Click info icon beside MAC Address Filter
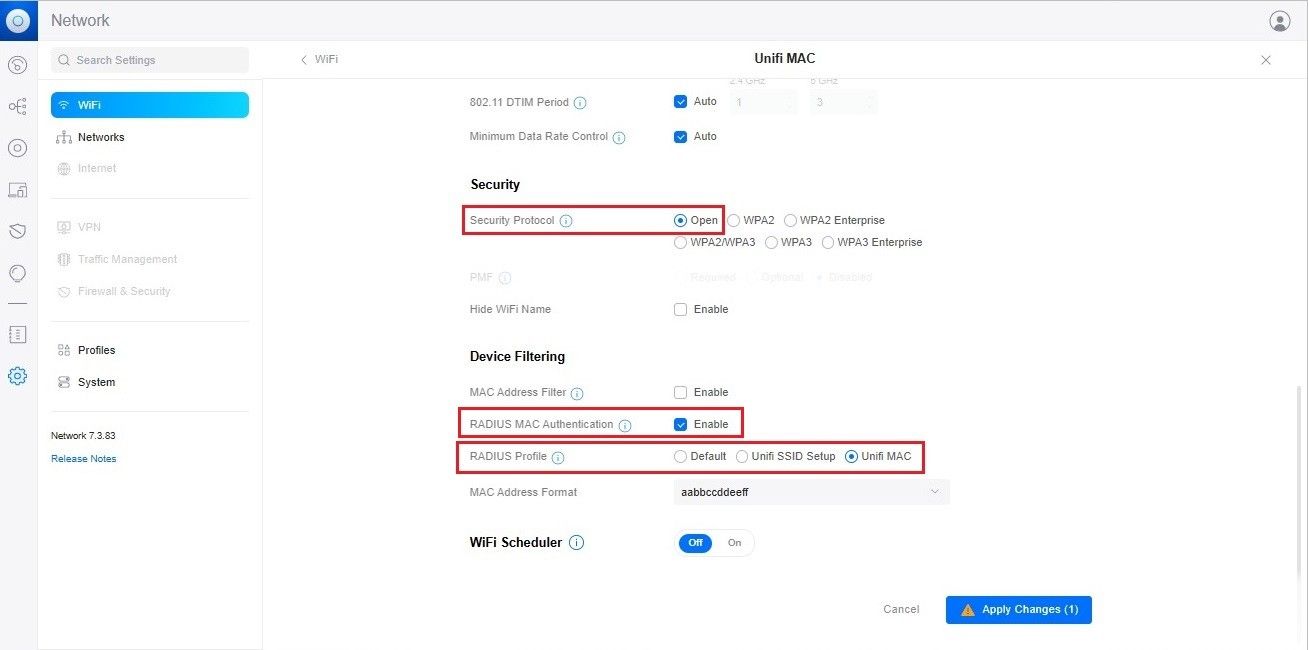 (x=577, y=394)
